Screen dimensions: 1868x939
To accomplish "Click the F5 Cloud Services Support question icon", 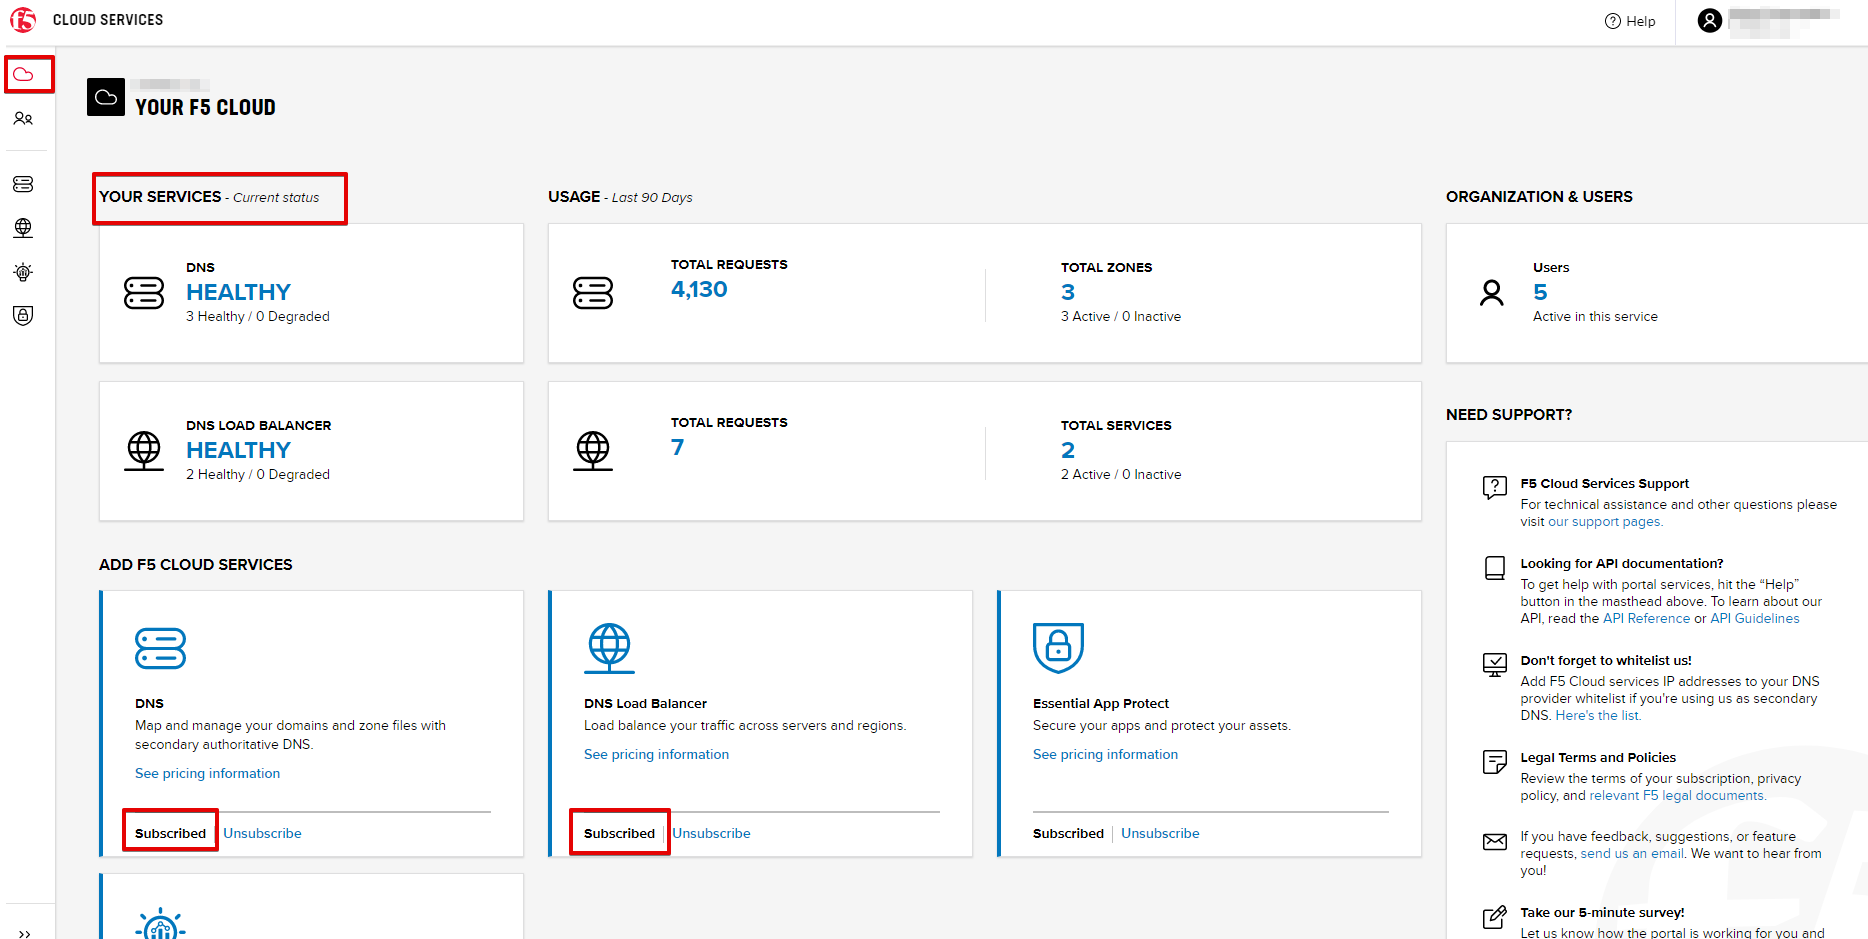I will pos(1494,488).
